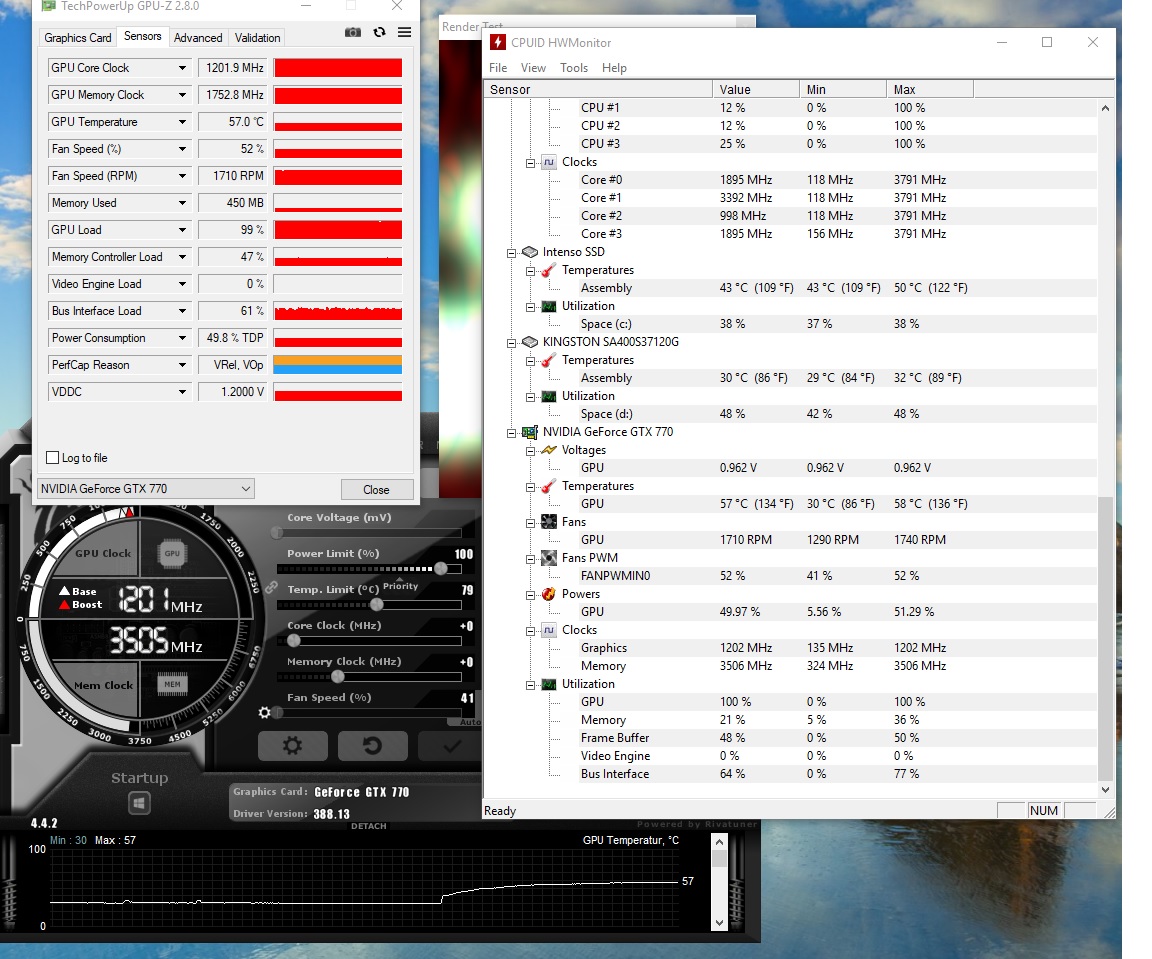Open Afterburner settings via the gear button
The image size is (1152, 959).
click(292, 746)
